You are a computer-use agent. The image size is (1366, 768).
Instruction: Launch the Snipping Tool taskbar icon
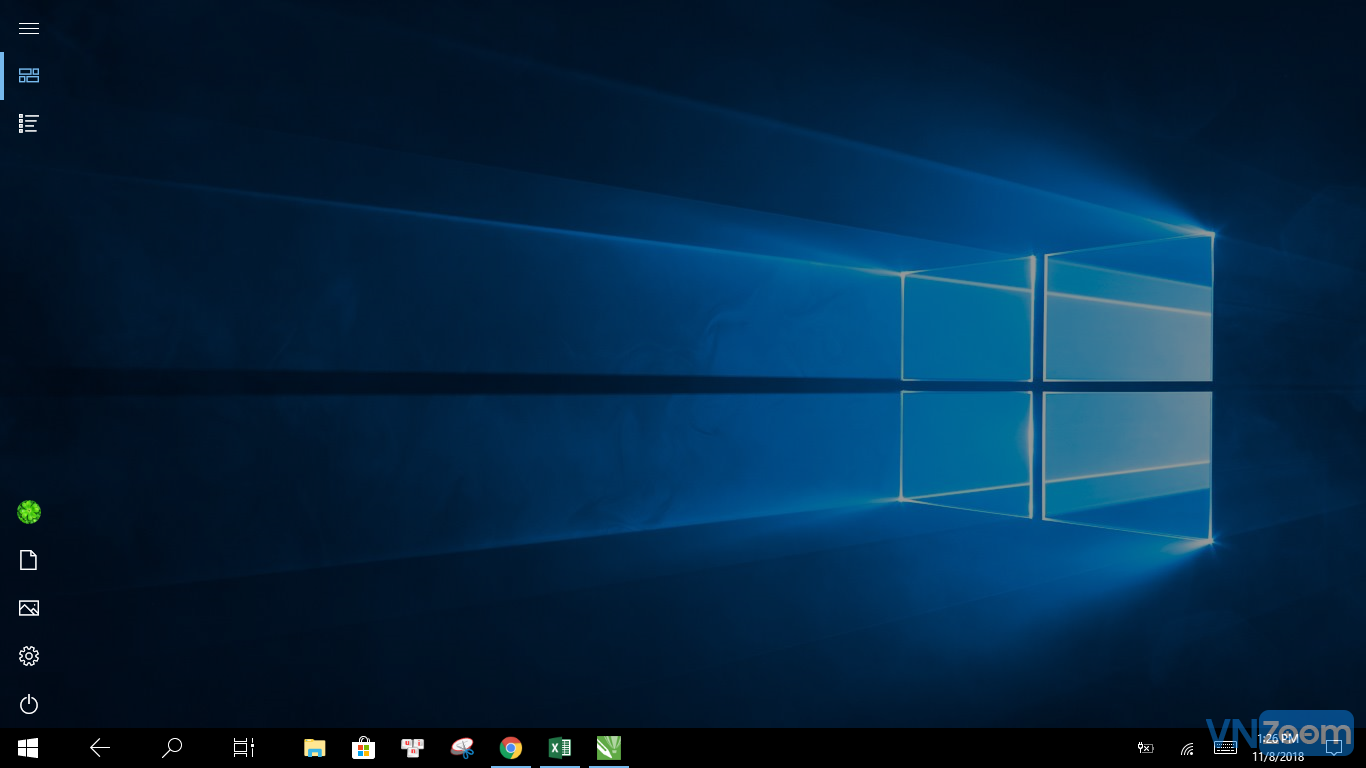[462, 747]
